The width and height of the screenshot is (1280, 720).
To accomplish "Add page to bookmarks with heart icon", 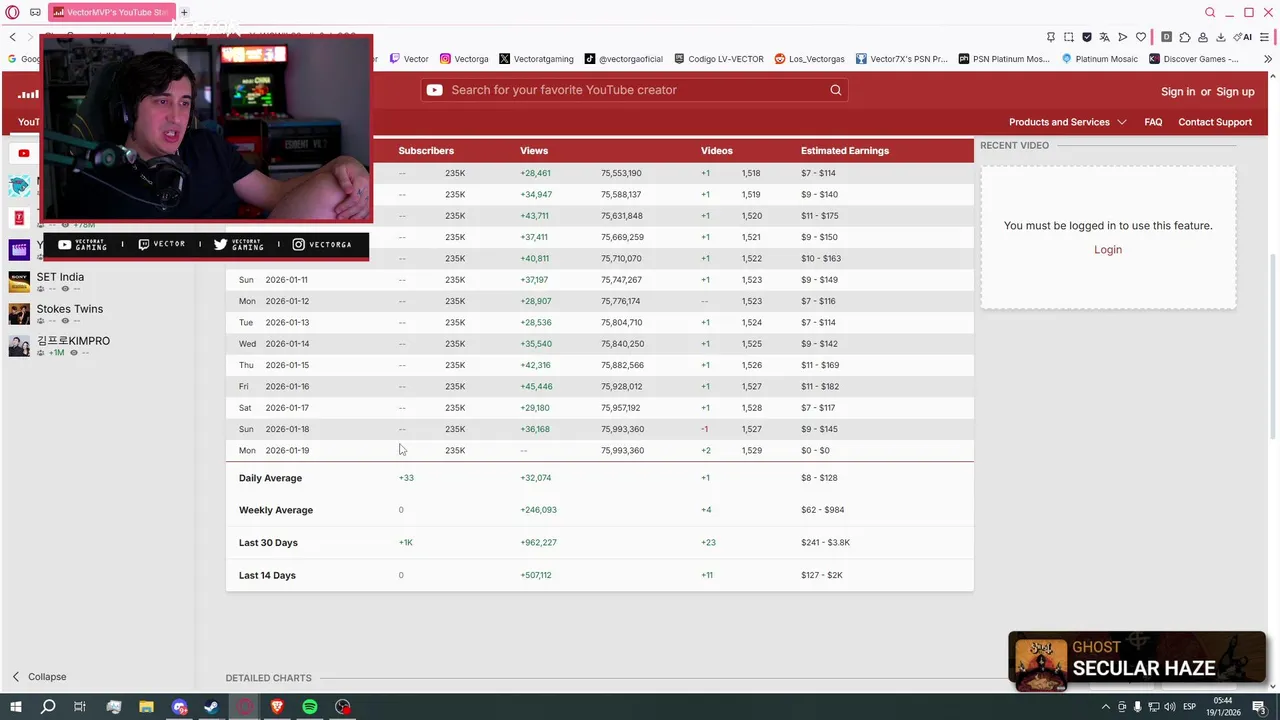I will (x=1141, y=37).
